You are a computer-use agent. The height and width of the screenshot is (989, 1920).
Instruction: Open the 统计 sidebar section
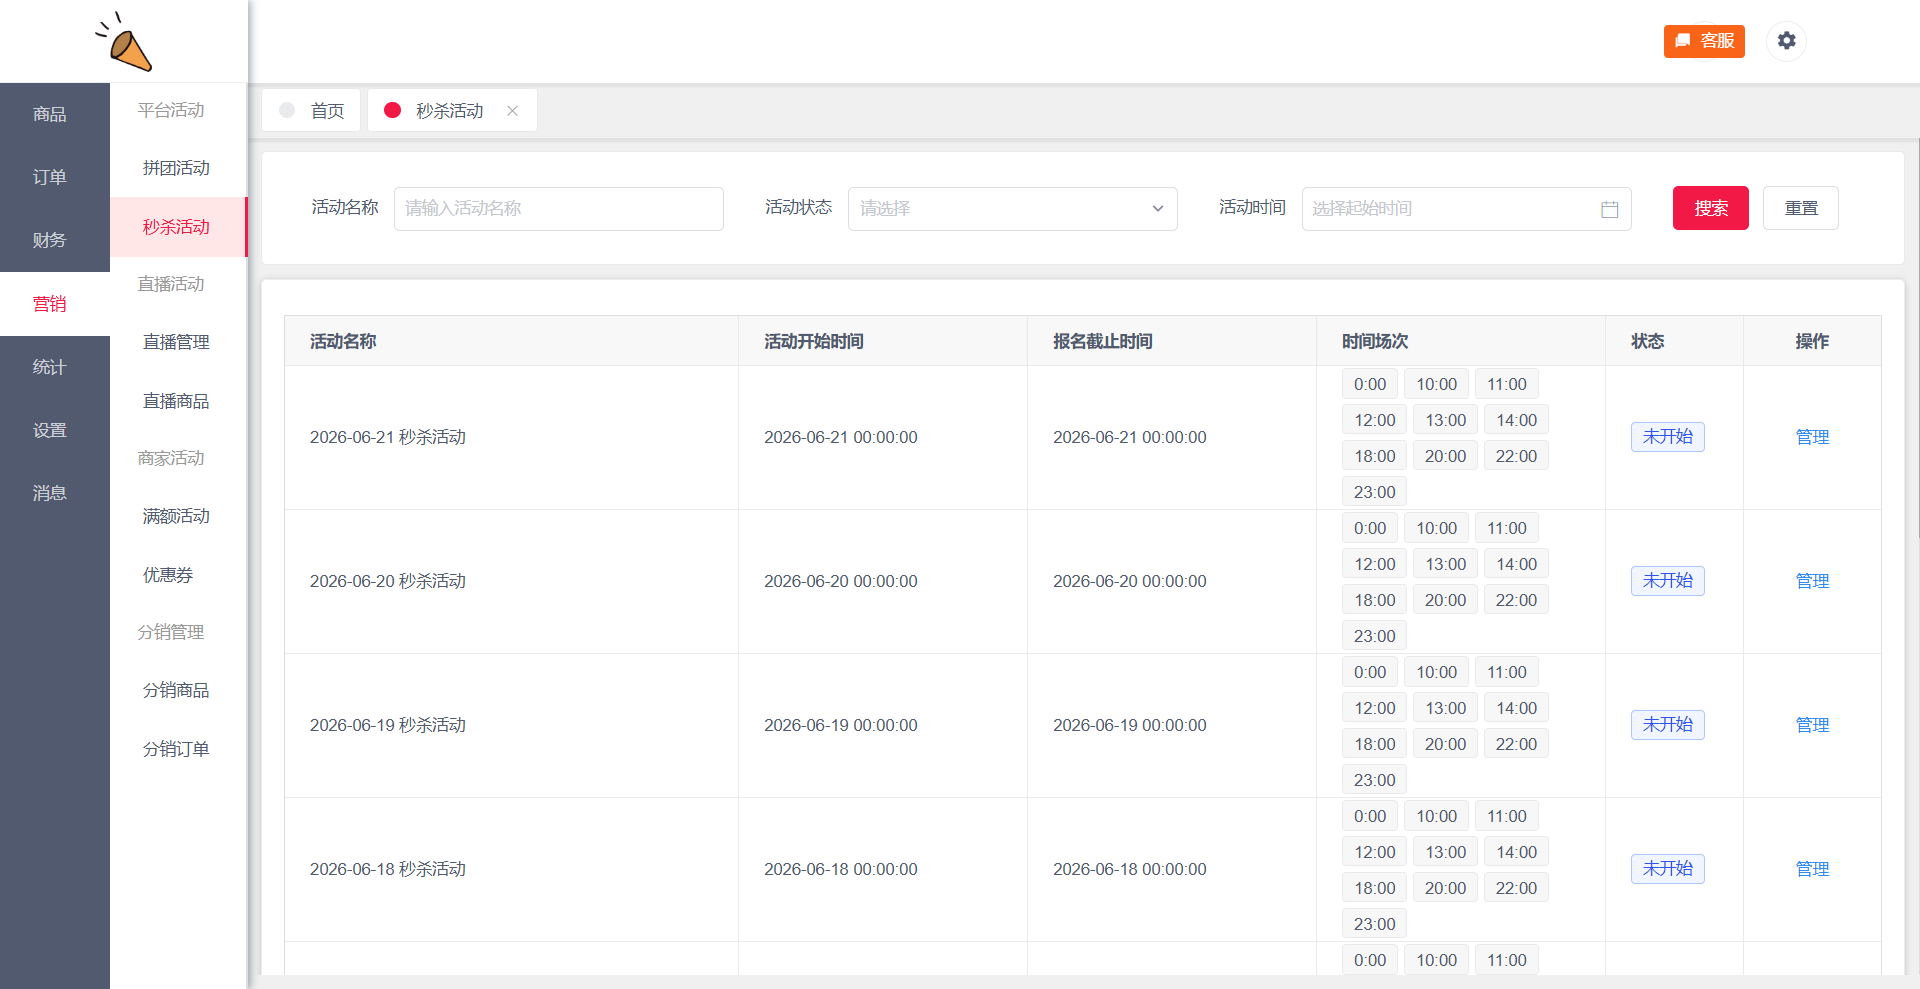coord(50,367)
